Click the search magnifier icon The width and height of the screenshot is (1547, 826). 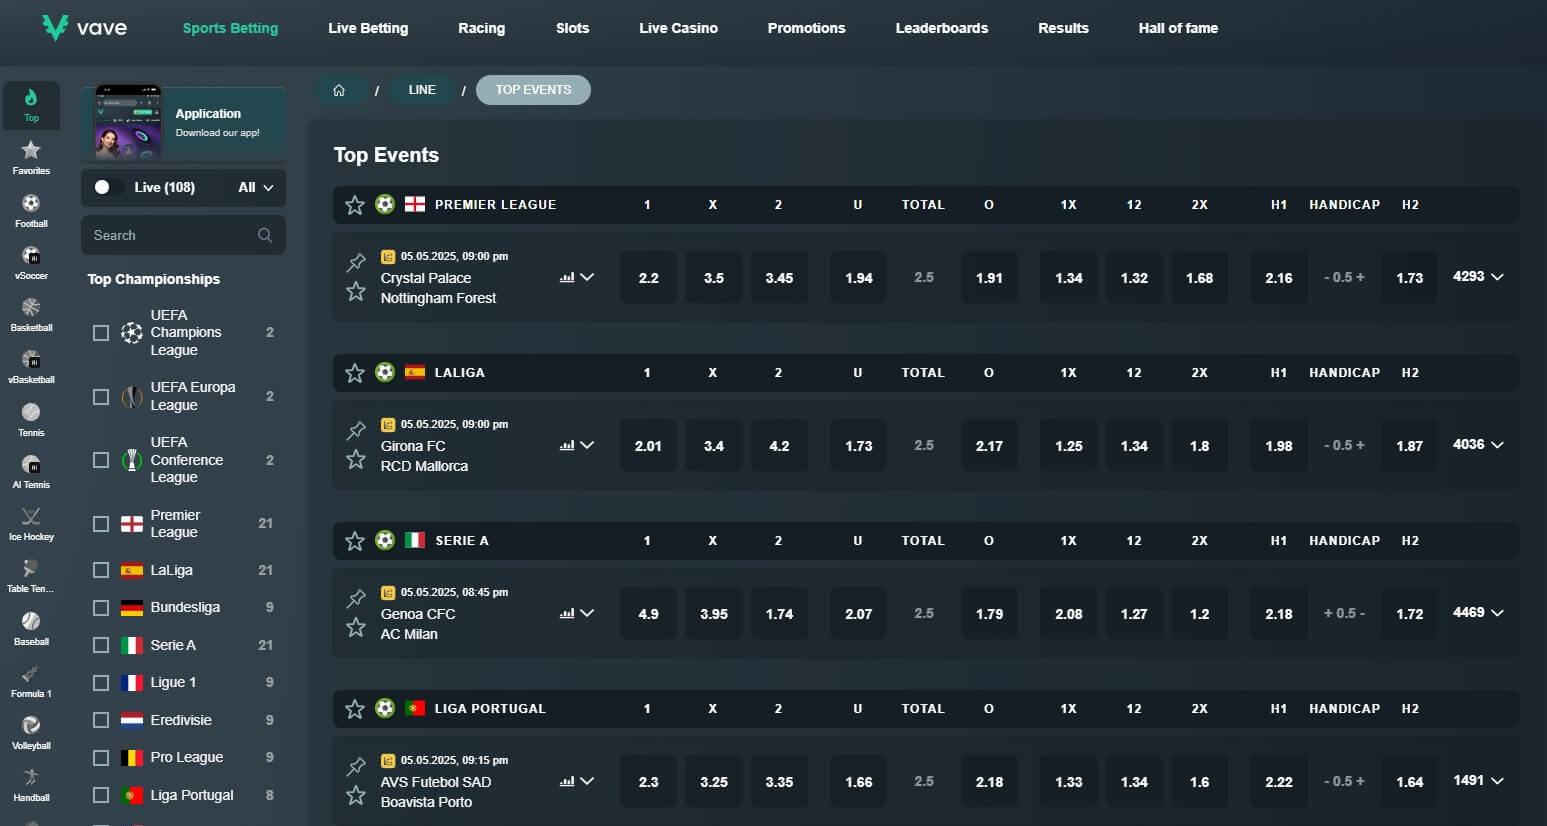coord(265,235)
